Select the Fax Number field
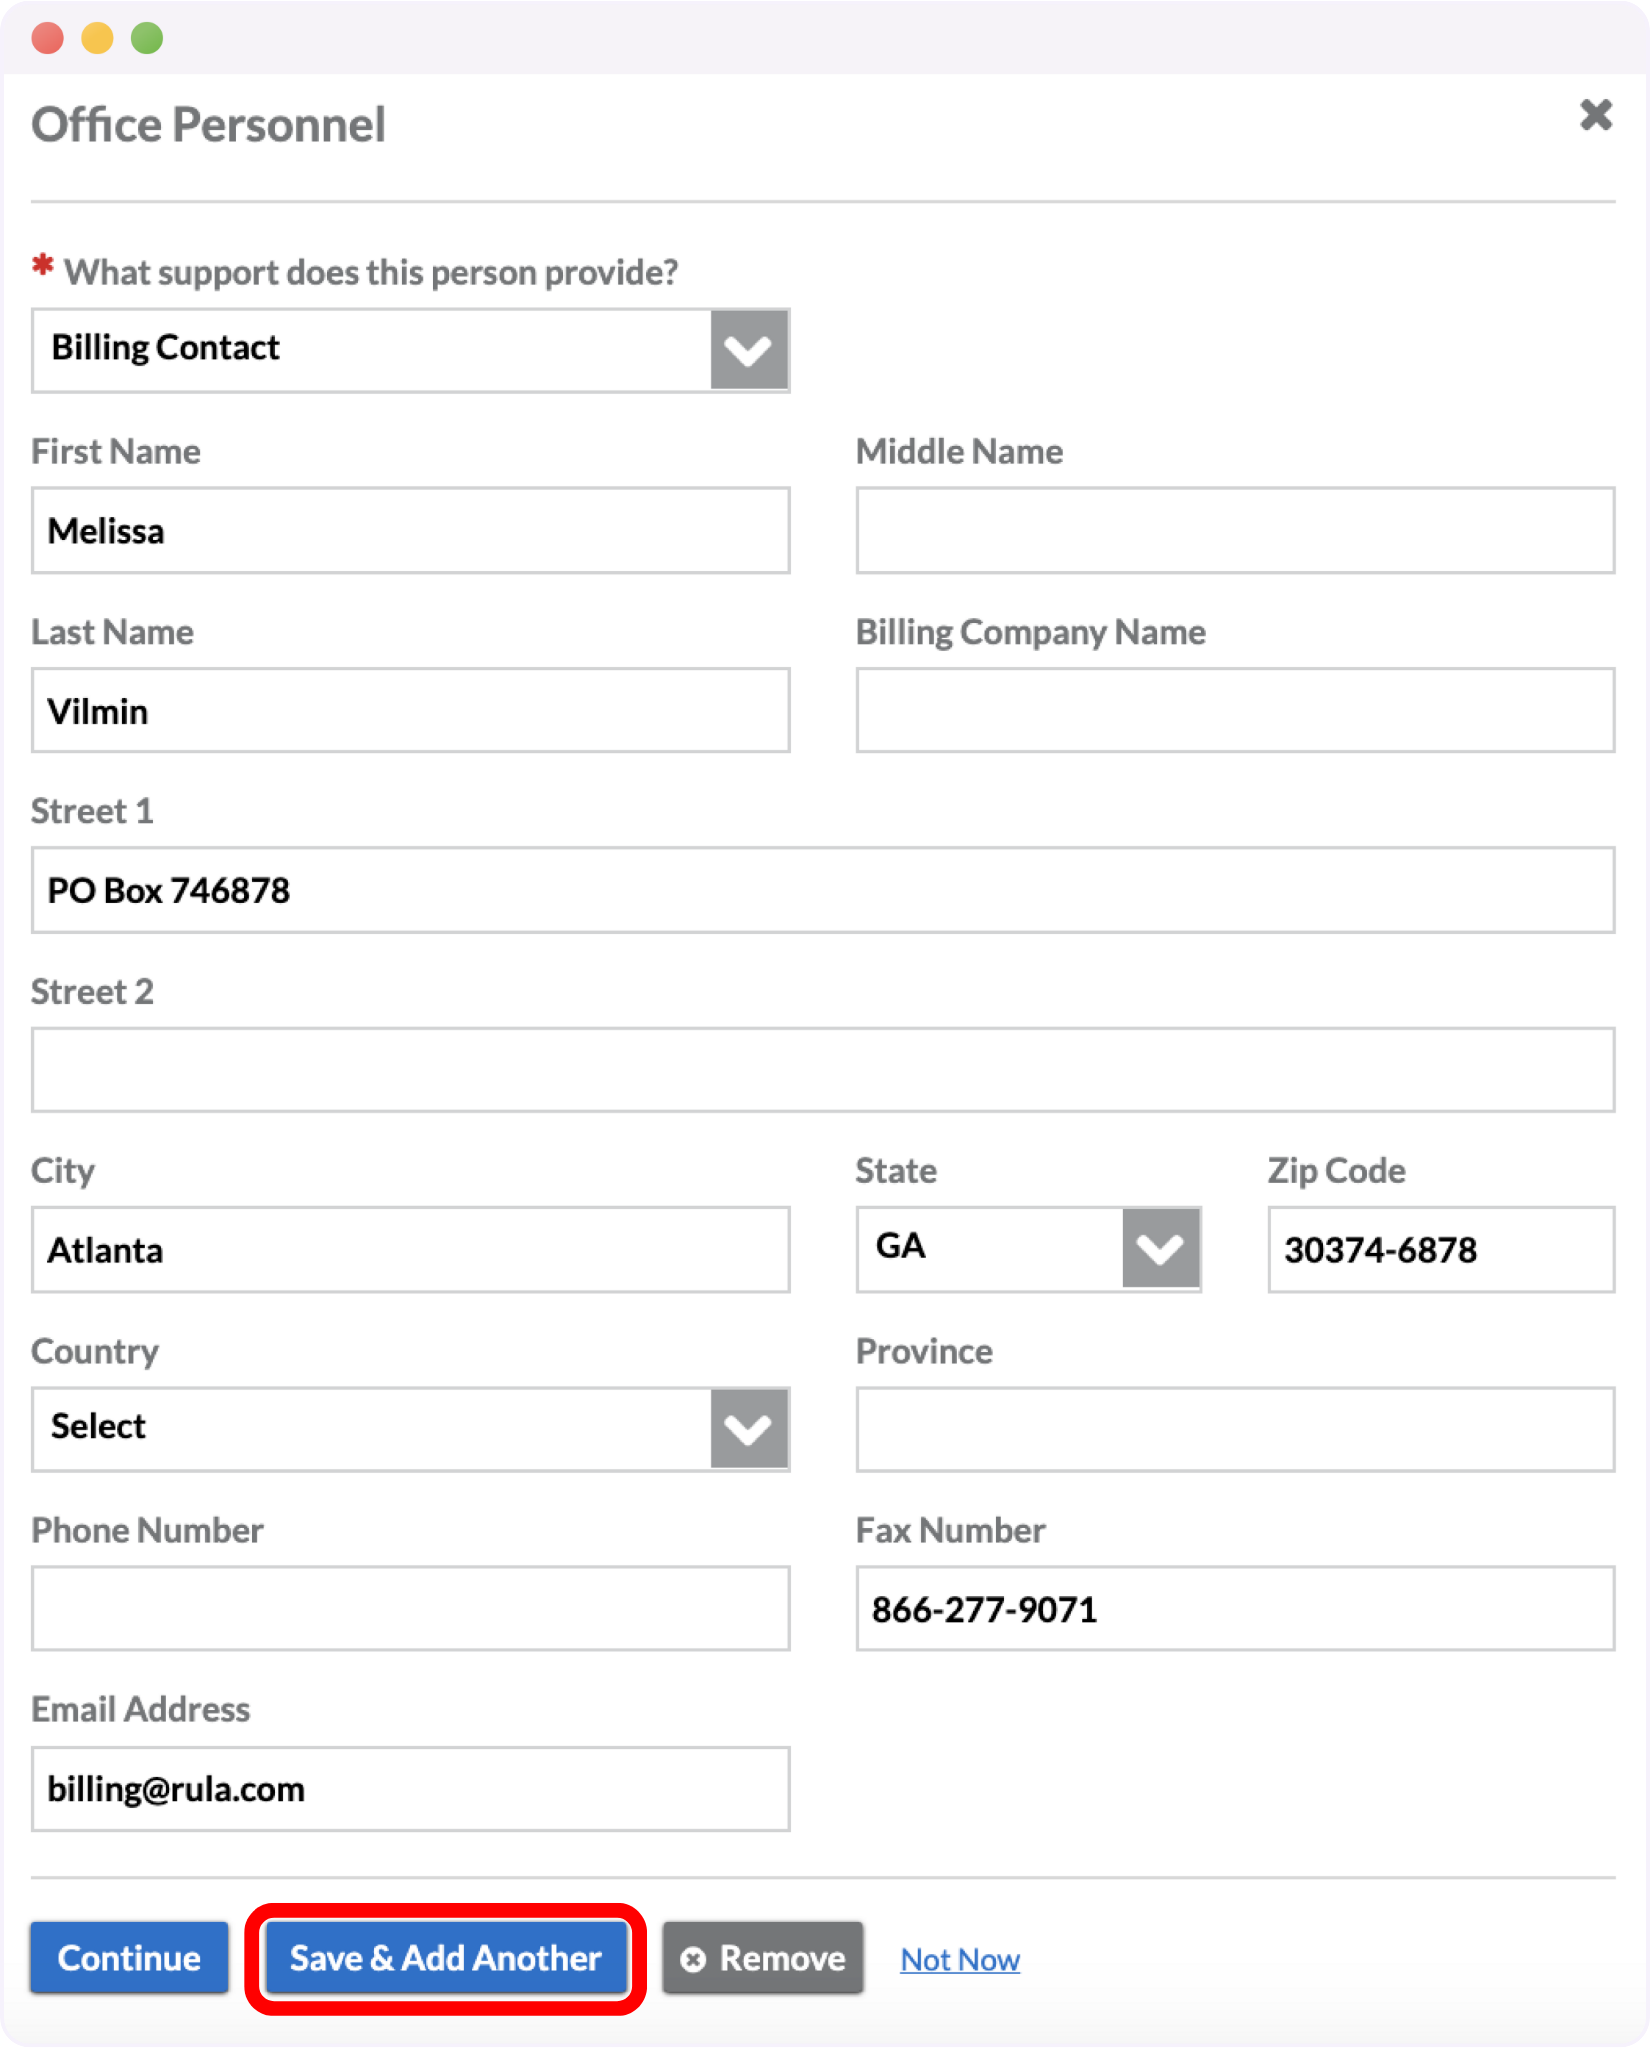The height and width of the screenshot is (2048, 1650). 1234,1608
